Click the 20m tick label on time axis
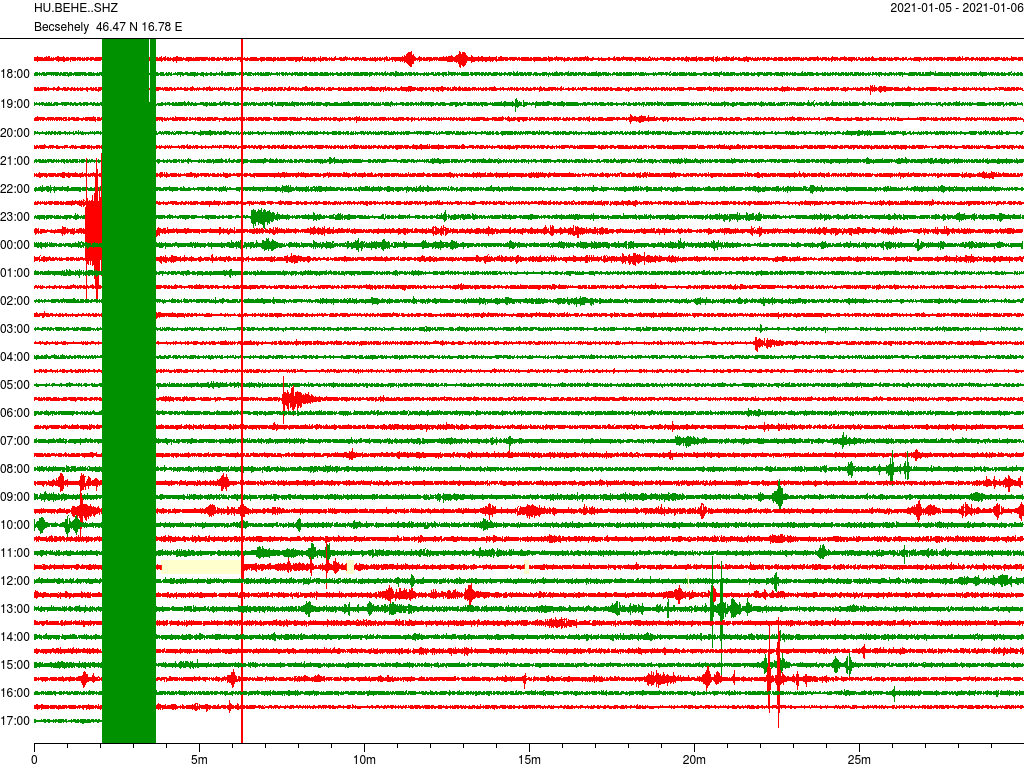This screenshot has width=1024, height=768. pos(694,761)
